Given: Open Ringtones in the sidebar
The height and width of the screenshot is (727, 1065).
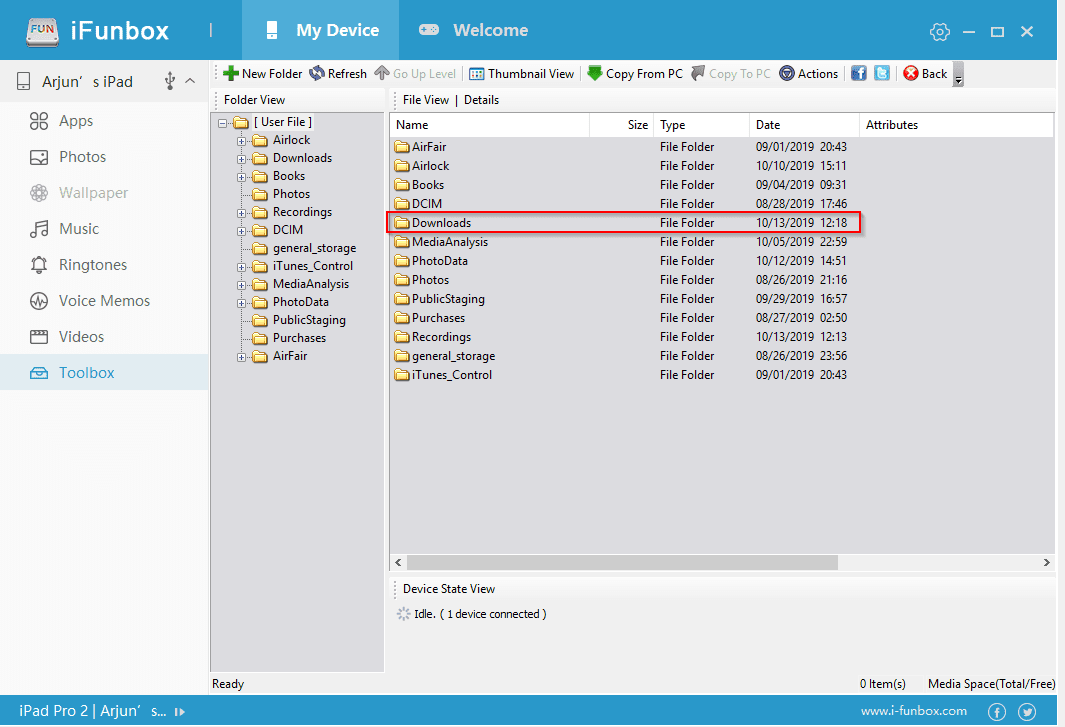Looking at the screenshot, I should 105,265.
